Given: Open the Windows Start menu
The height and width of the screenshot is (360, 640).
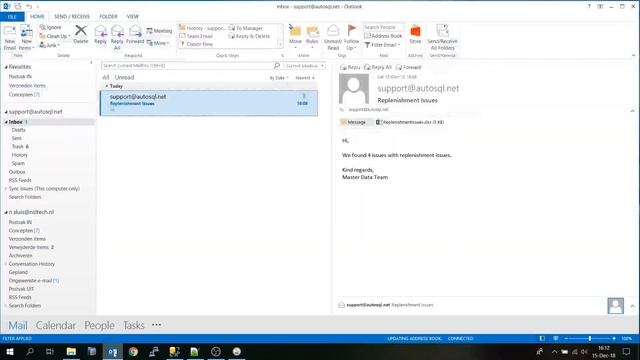Looking at the screenshot, I should click(x=9, y=351).
